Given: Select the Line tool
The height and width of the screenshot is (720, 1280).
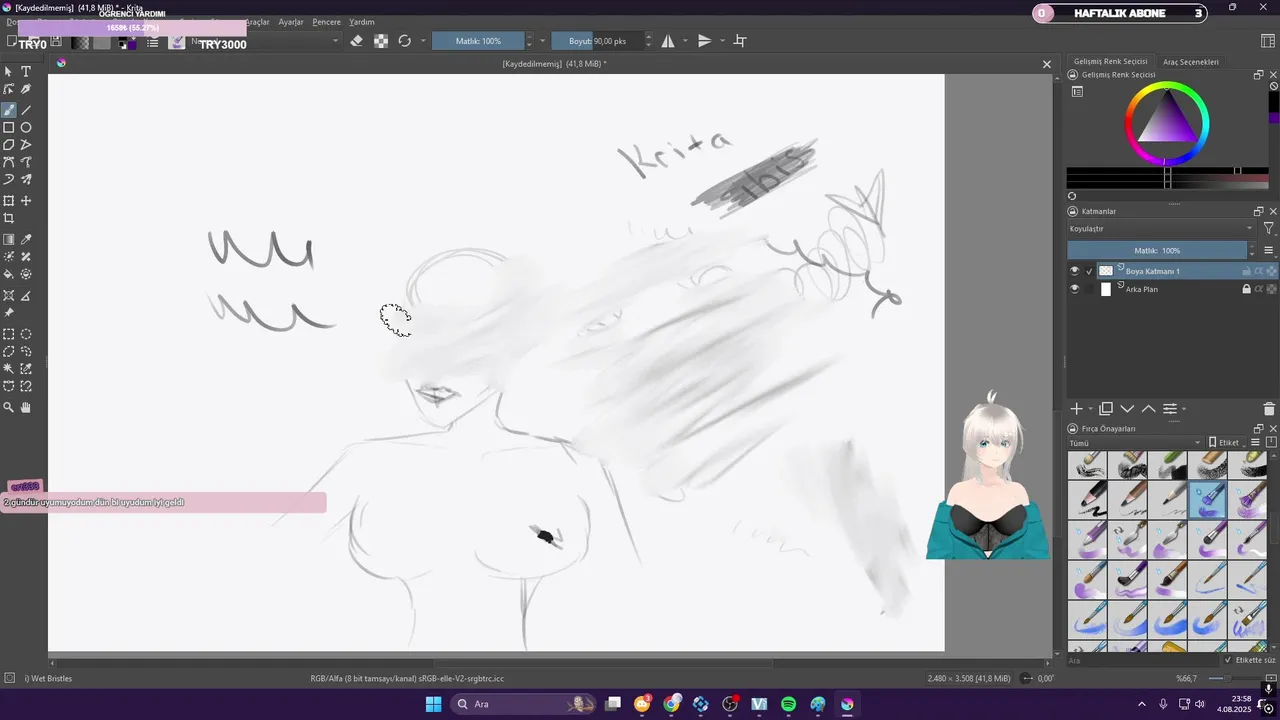Looking at the screenshot, I should tap(26, 110).
